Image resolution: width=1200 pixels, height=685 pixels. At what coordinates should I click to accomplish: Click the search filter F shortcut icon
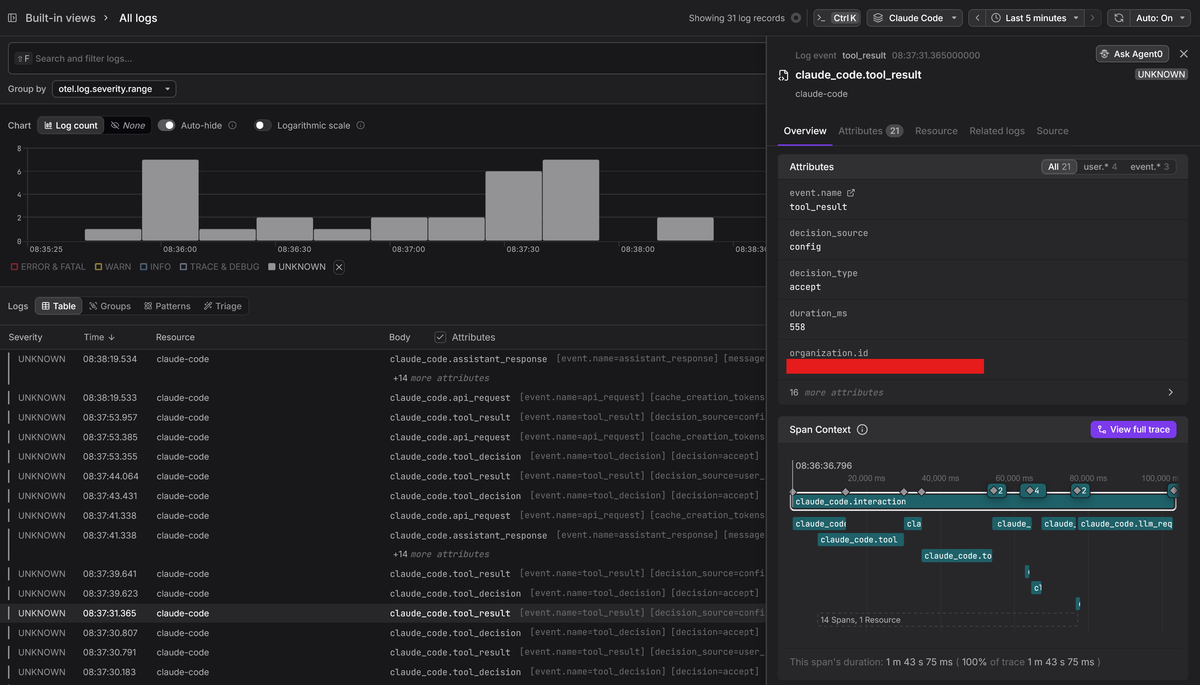click(23, 59)
